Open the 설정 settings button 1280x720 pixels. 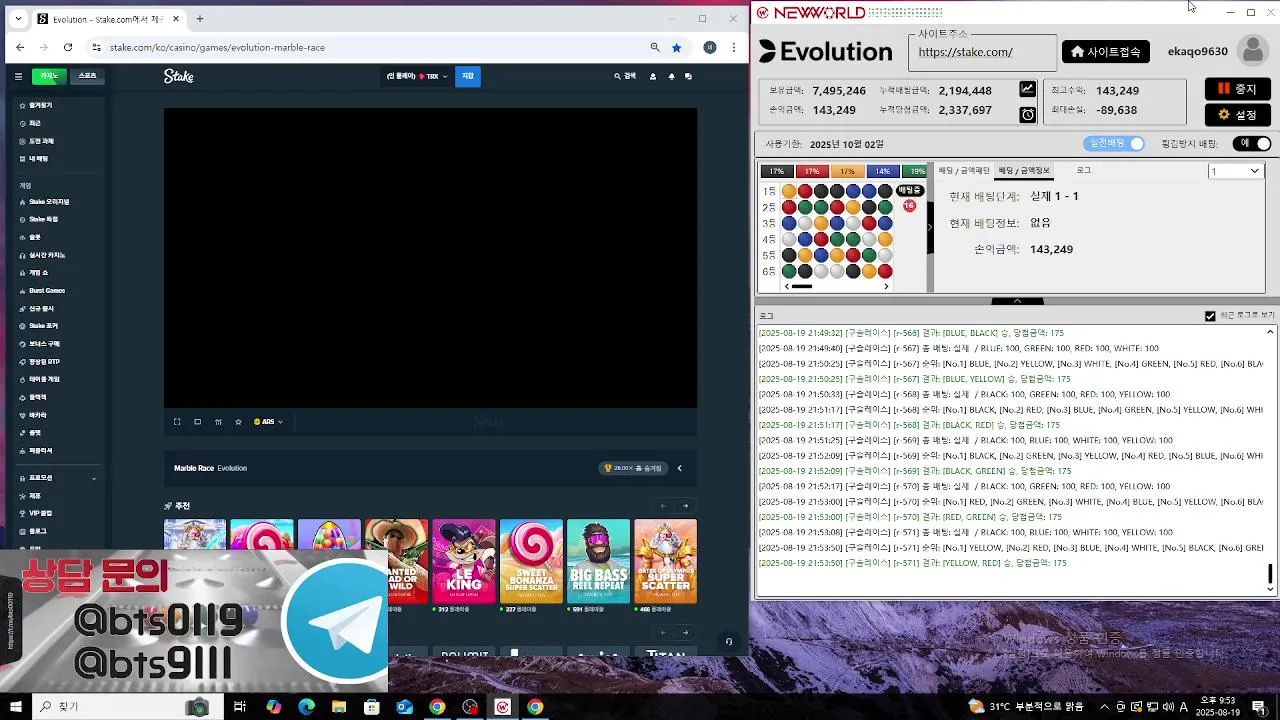pos(1237,115)
